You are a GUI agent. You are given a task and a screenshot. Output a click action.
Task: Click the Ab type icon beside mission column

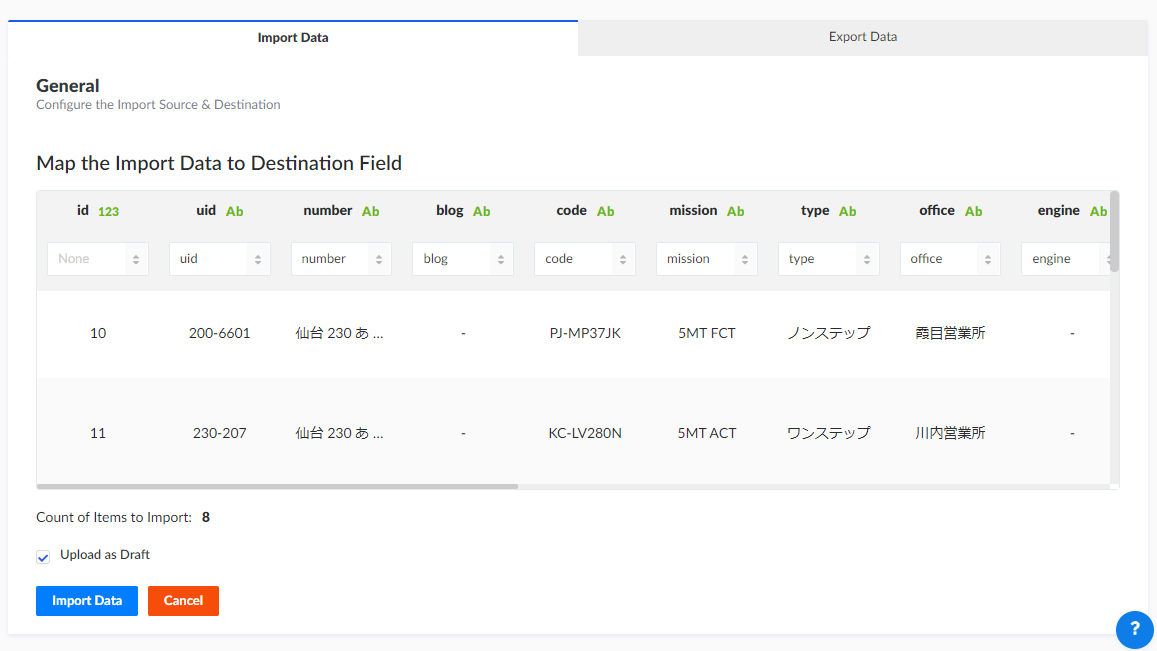tap(735, 212)
